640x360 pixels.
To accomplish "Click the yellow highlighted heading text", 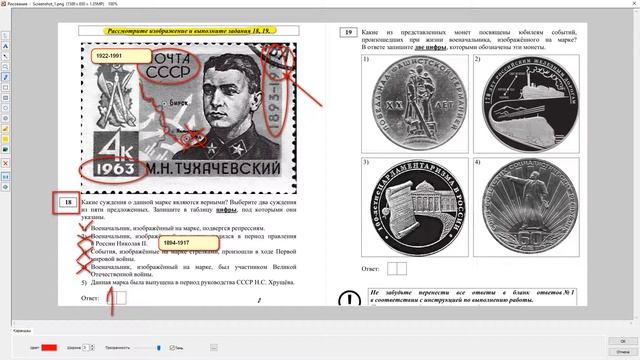I will click(x=189, y=31).
